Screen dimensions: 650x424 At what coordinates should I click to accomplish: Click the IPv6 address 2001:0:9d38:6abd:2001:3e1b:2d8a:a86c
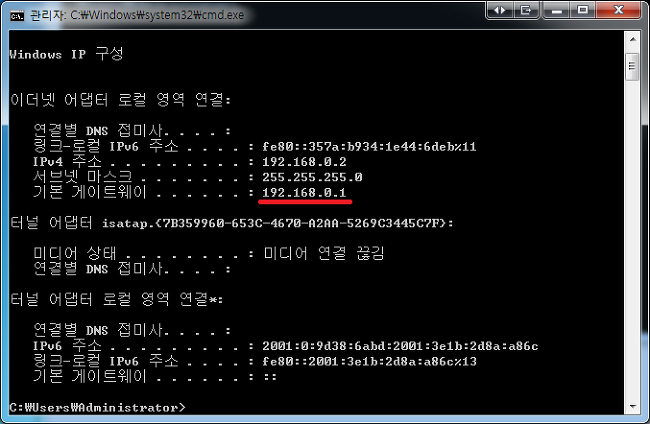click(400, 346)
